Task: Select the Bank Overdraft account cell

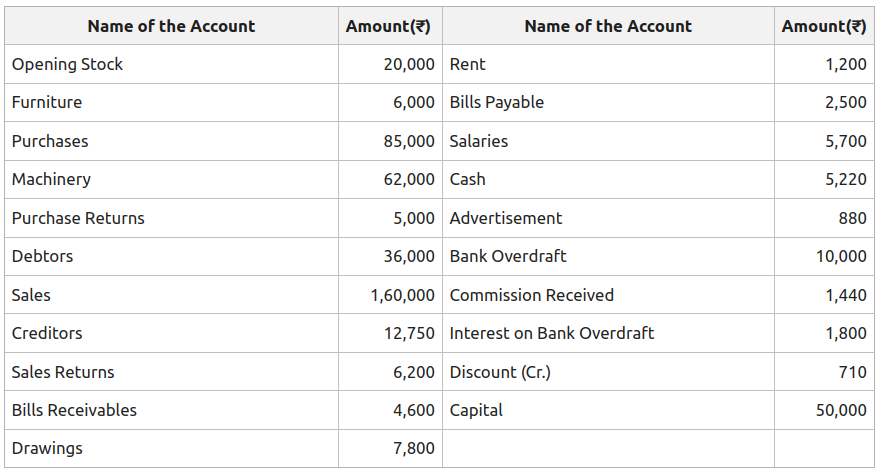Action: [608, 256]
